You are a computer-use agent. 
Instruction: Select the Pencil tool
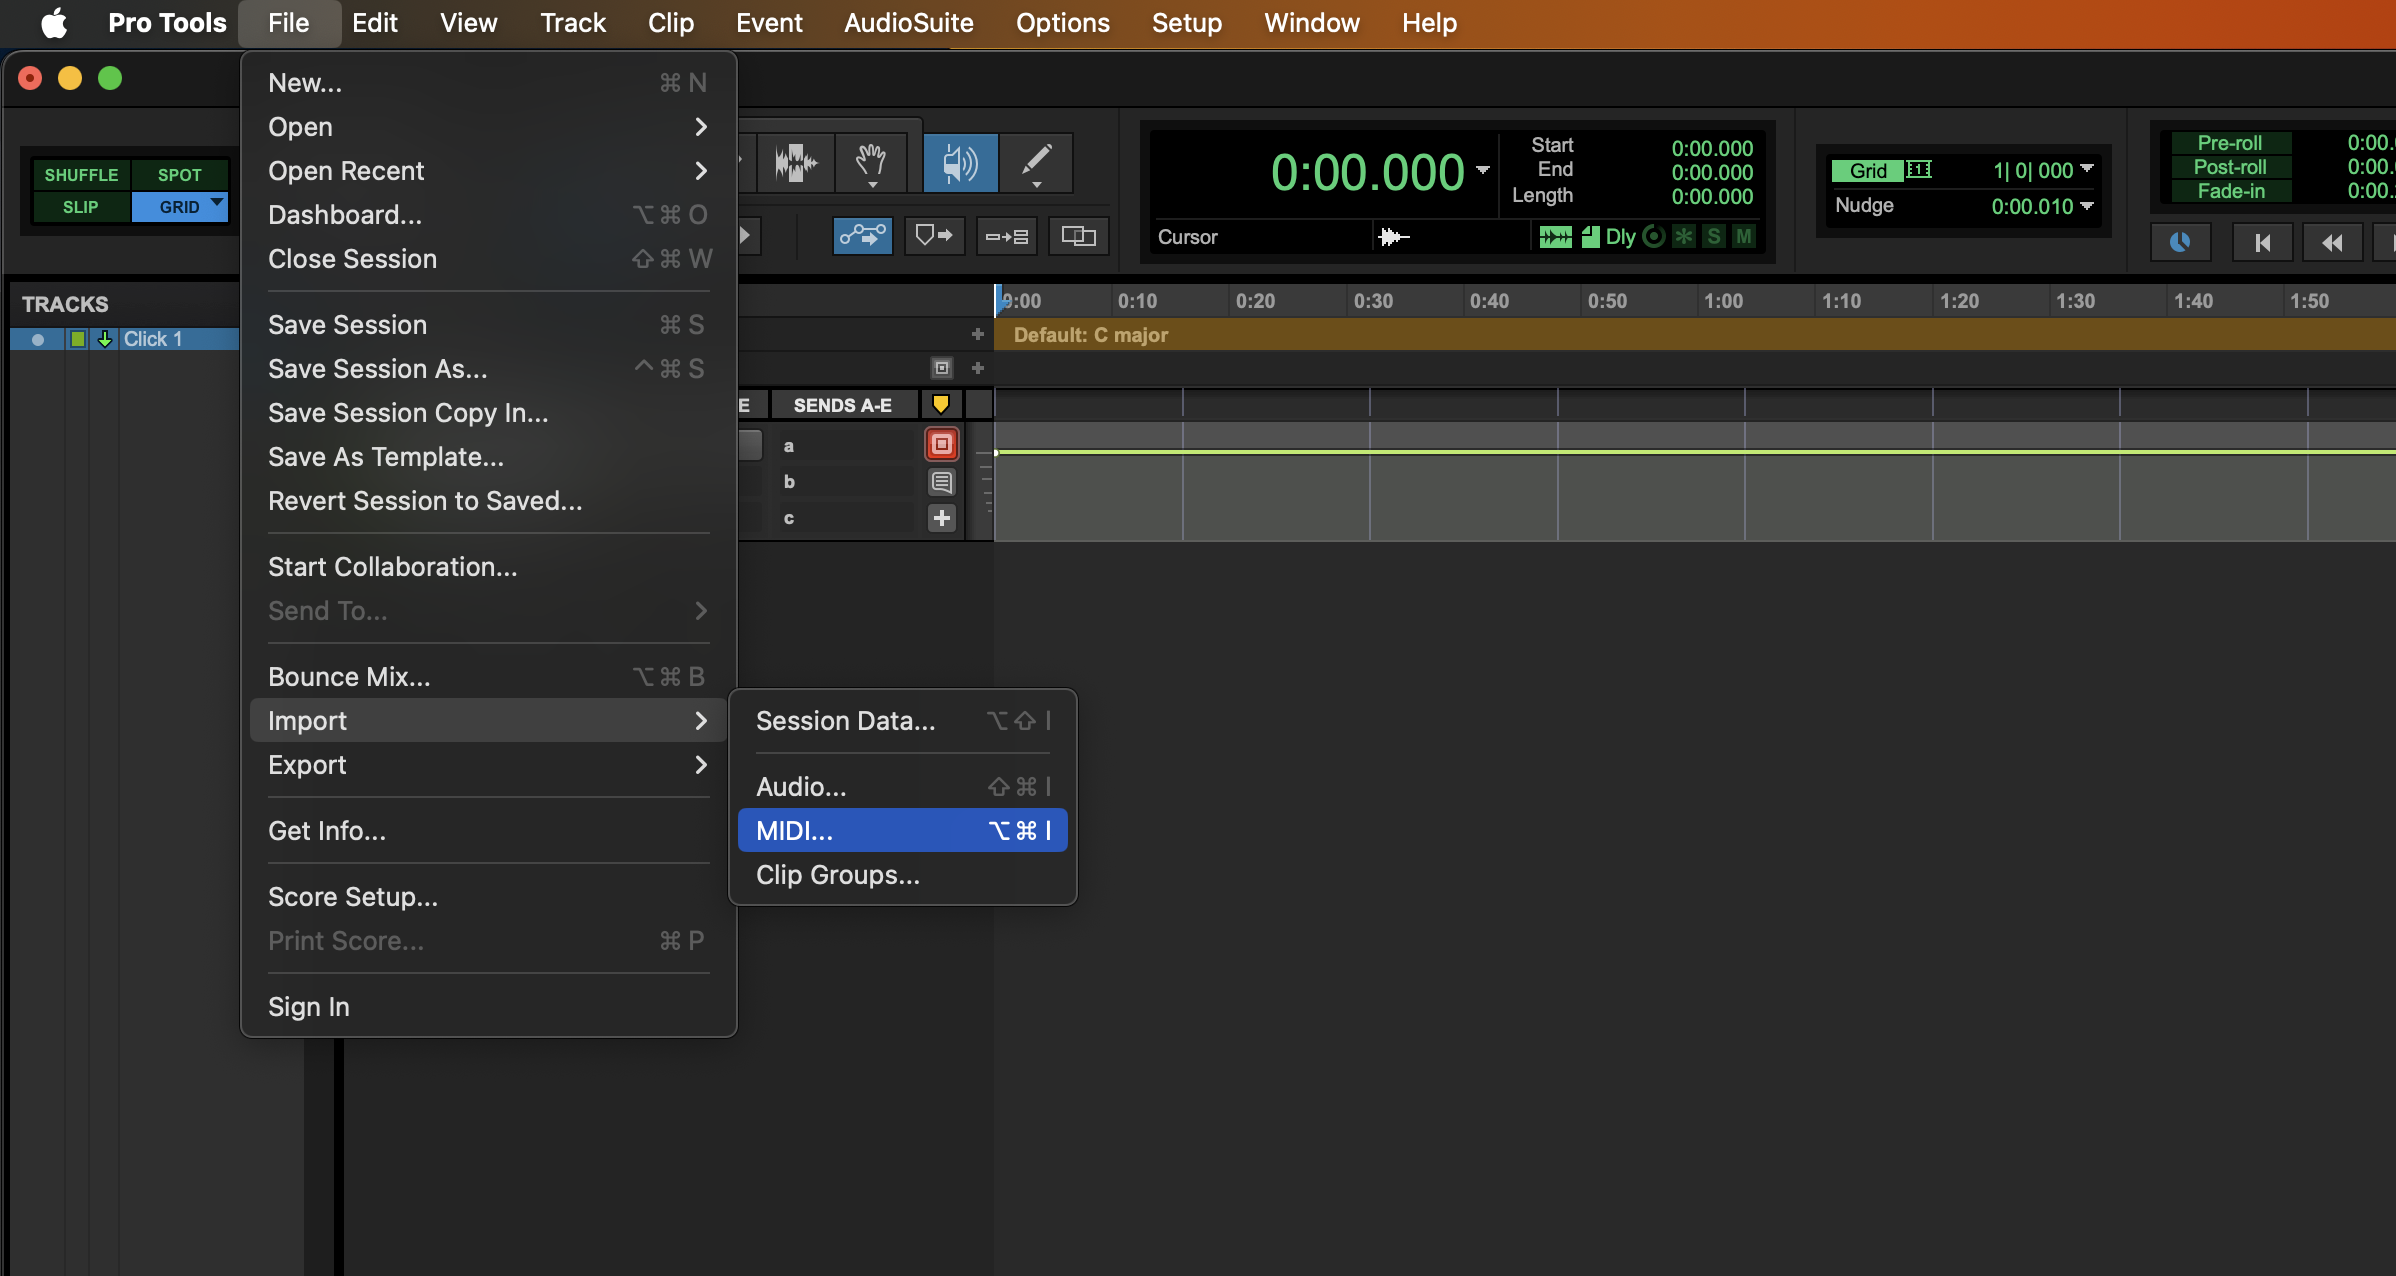[x=1036, y=162]
